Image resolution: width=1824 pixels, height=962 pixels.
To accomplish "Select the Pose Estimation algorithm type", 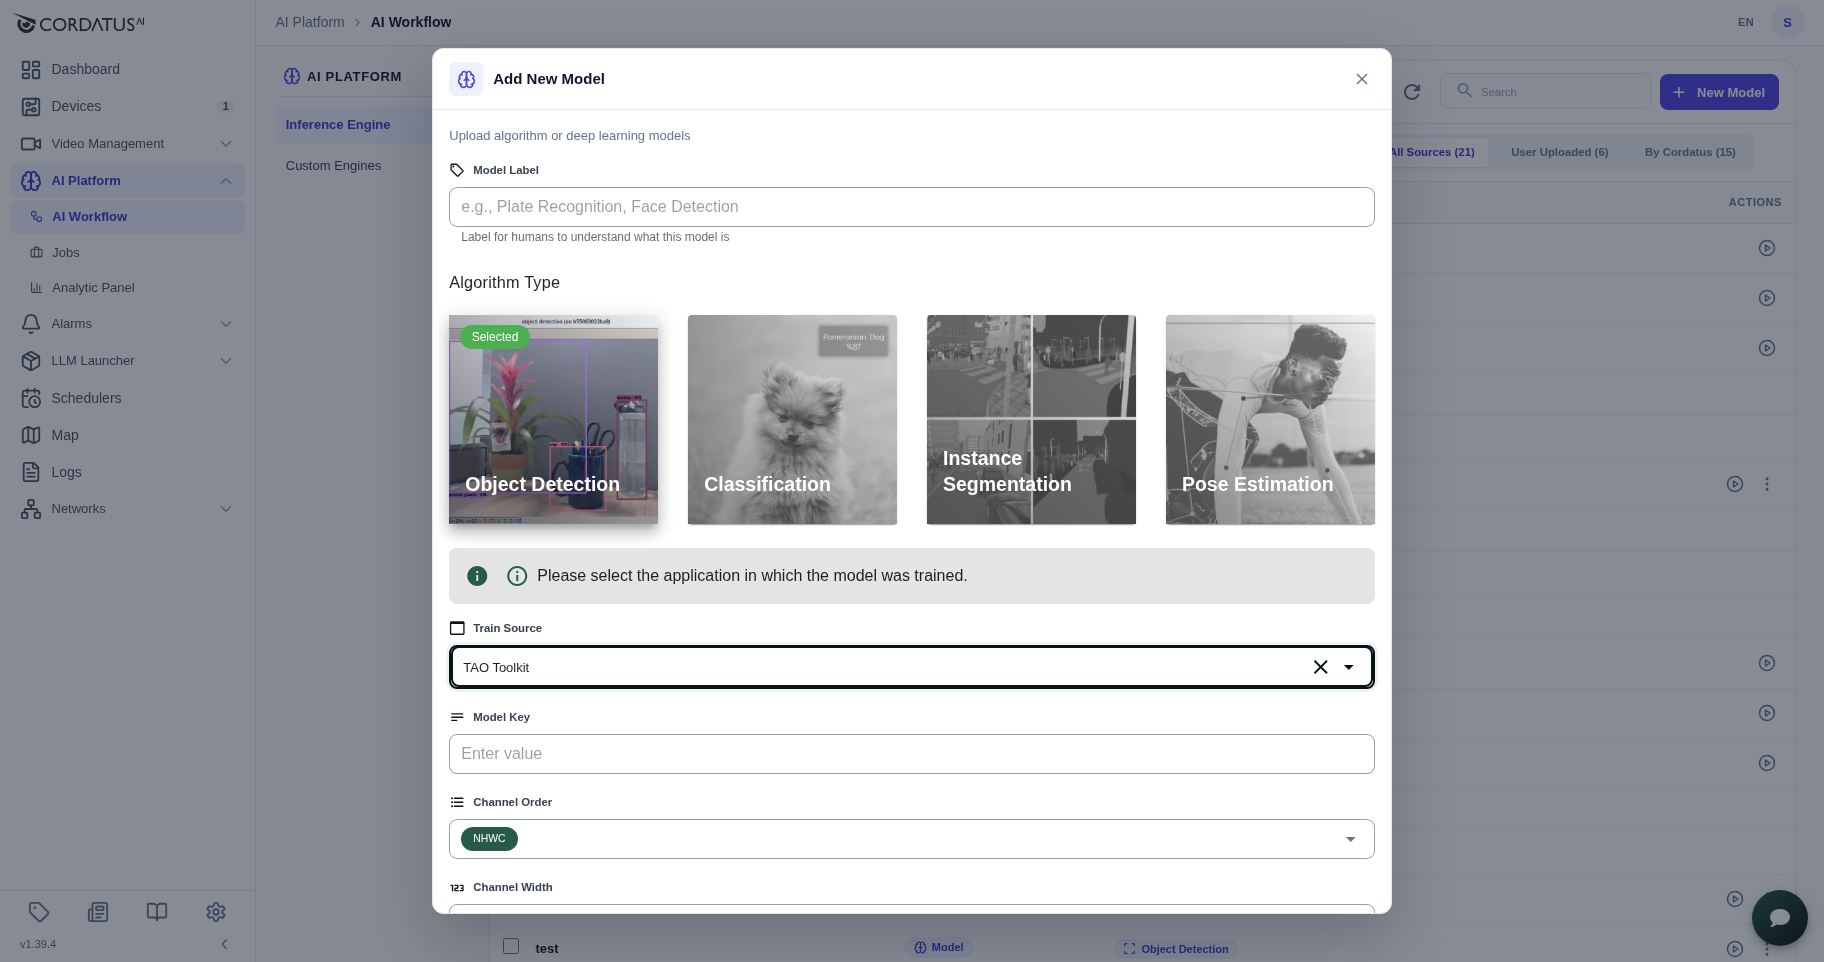I will click(x=1270, y=420).
